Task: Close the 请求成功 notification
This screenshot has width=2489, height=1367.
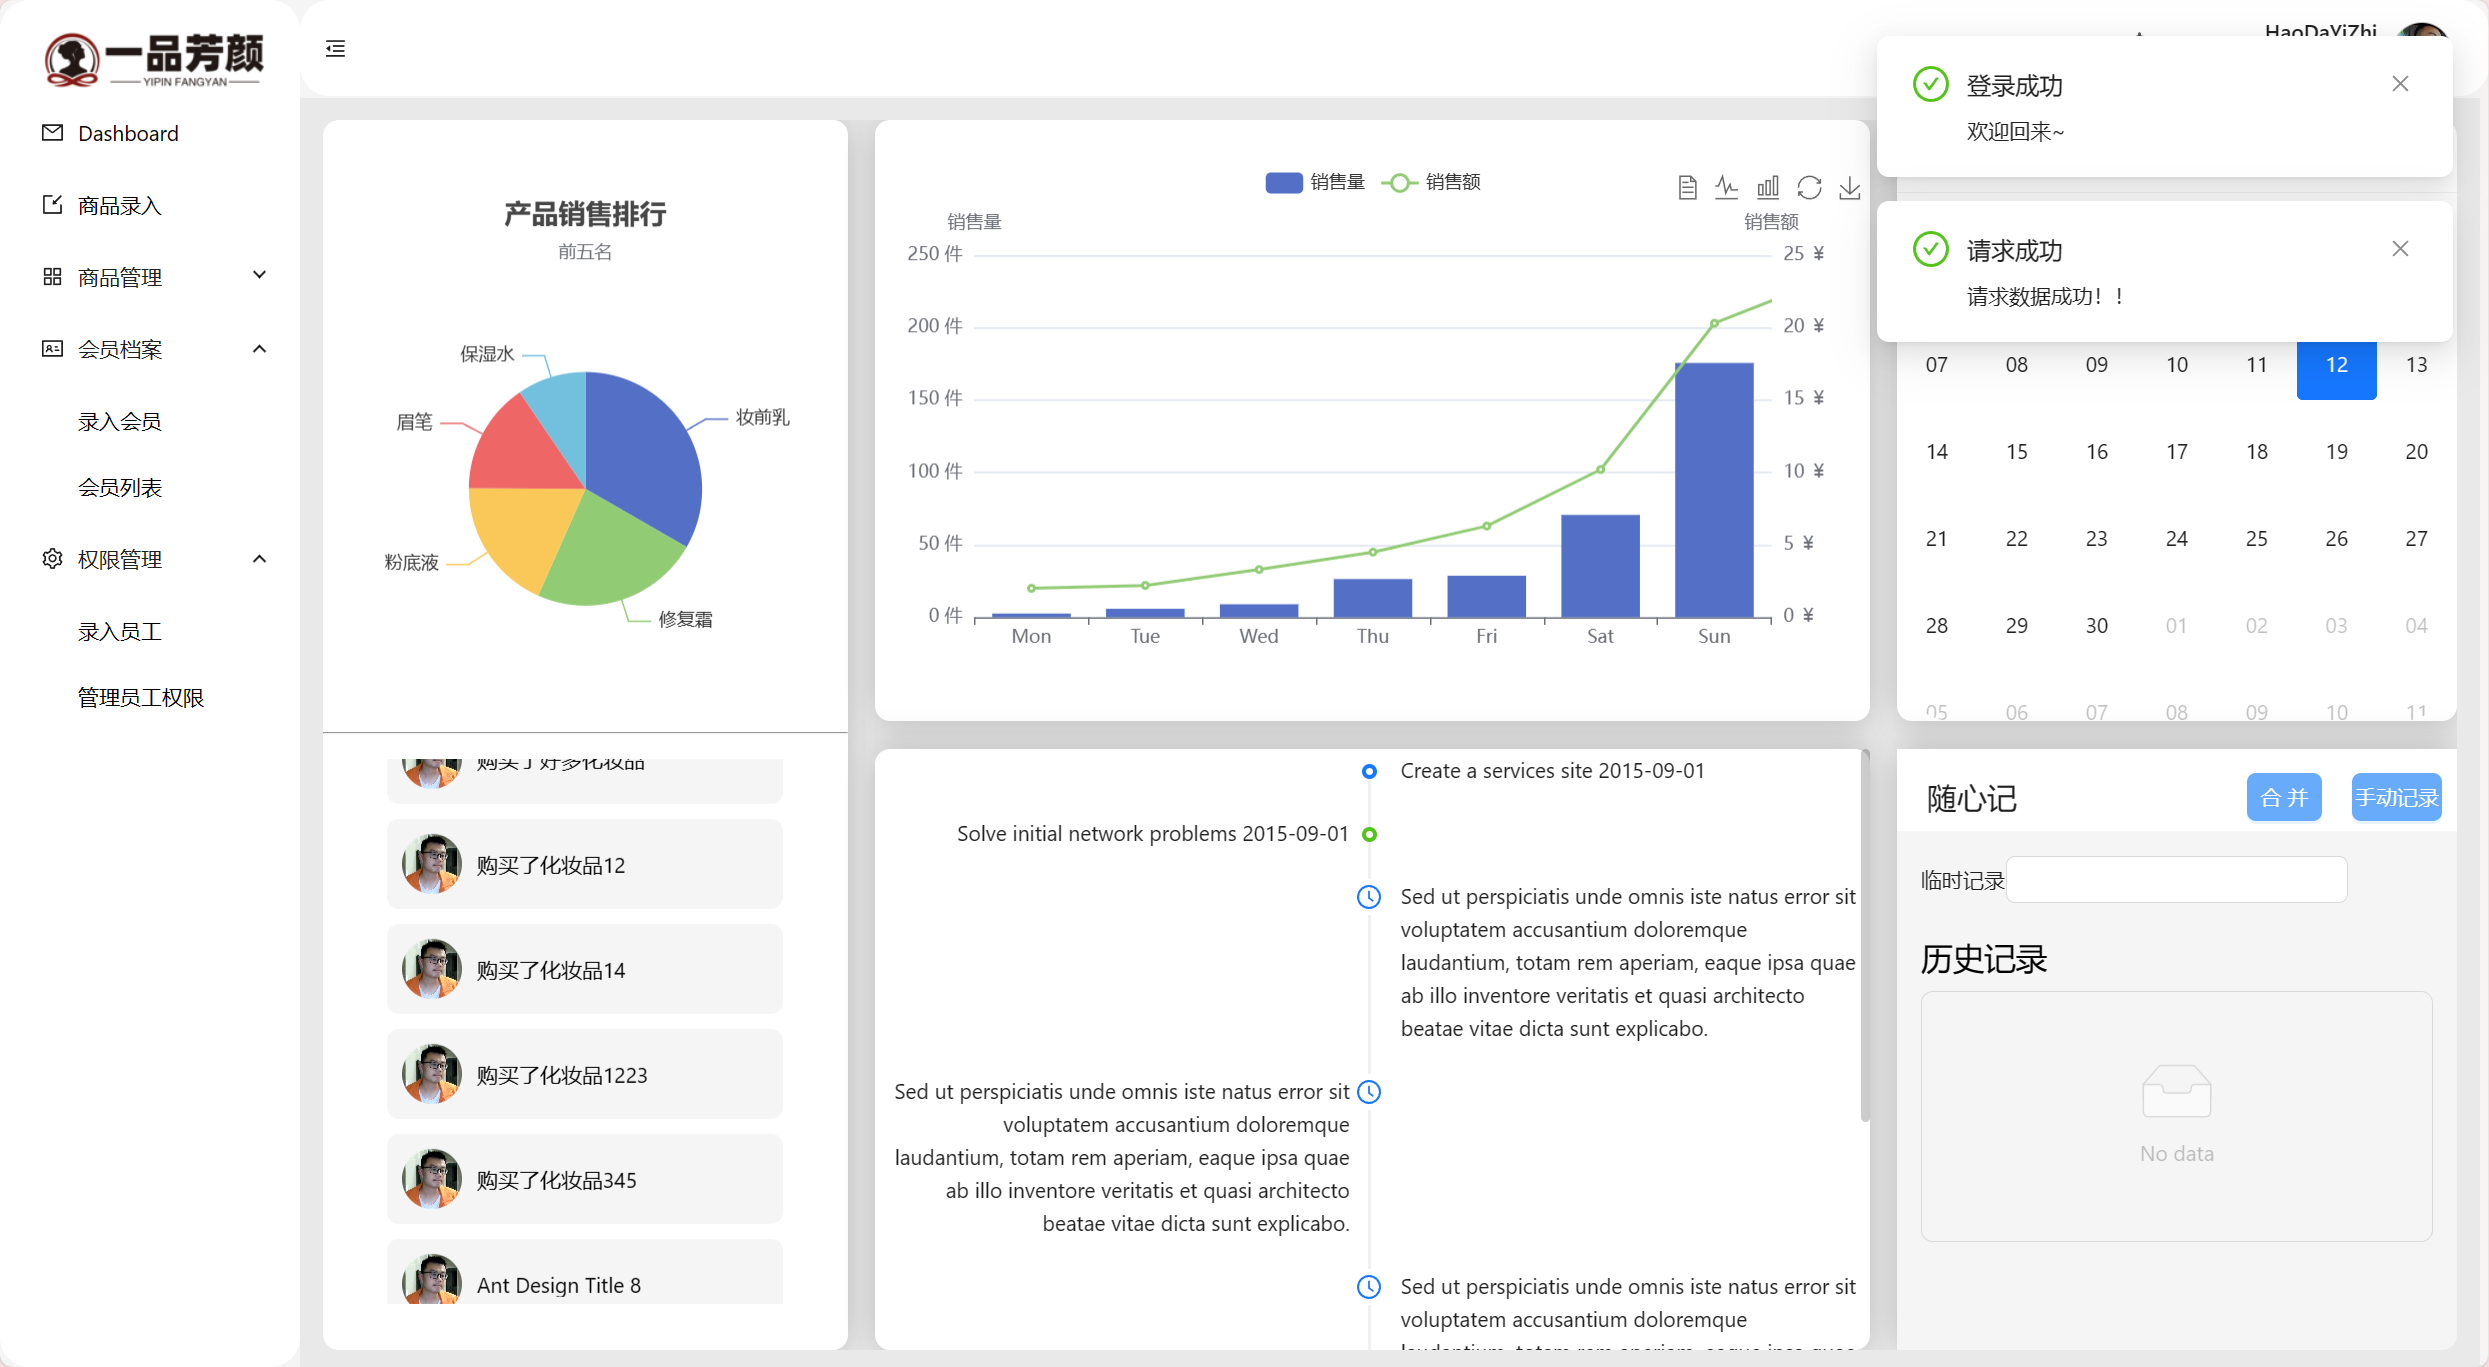Action: [2400, 249]
